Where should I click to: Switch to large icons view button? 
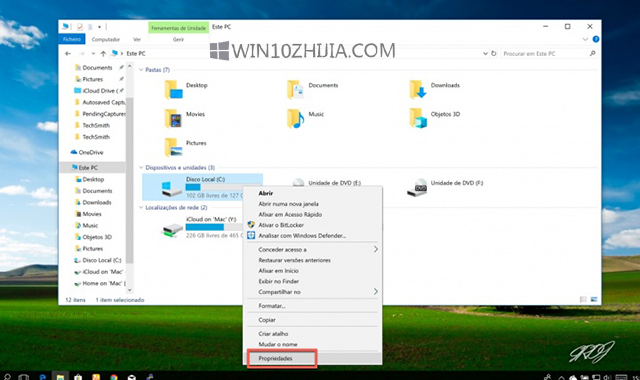click(x=594, y=300)
